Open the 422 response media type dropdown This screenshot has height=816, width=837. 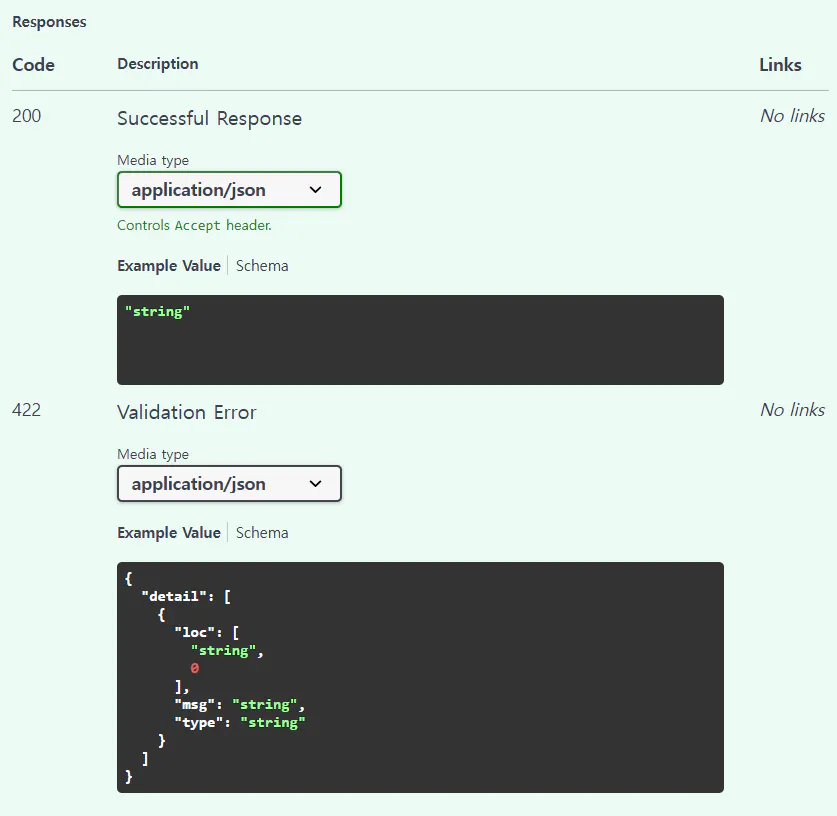point(229,484)
